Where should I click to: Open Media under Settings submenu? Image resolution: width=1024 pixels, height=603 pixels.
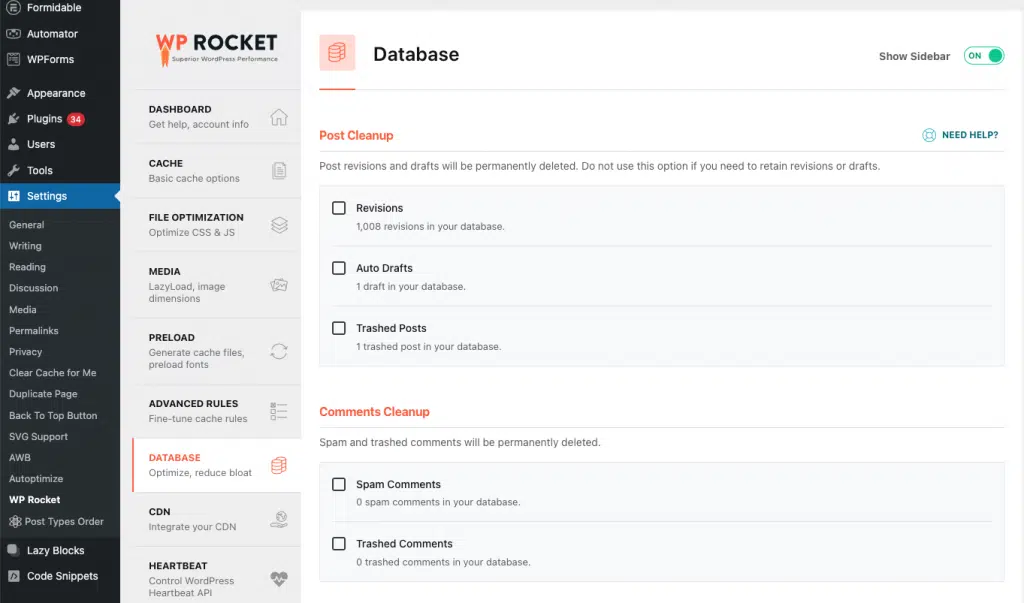tap(22, 310)
